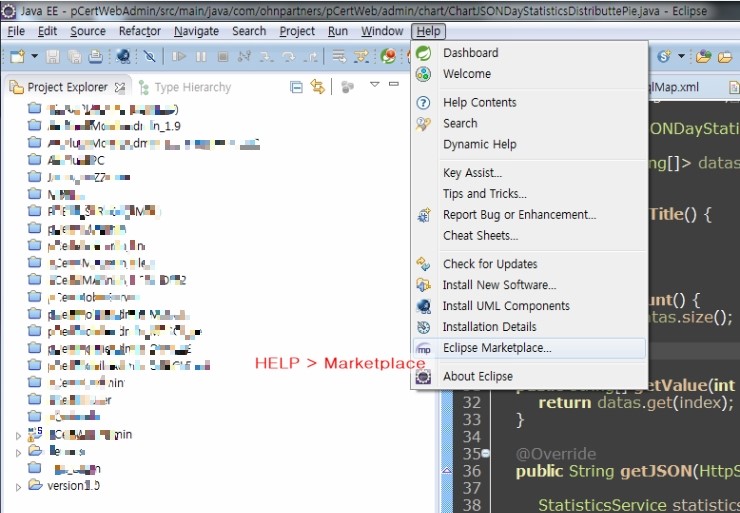The height and width of the screenshot is (513, 740).
Task: Minimize the Project Explorer view
Action: pos(394,84)
